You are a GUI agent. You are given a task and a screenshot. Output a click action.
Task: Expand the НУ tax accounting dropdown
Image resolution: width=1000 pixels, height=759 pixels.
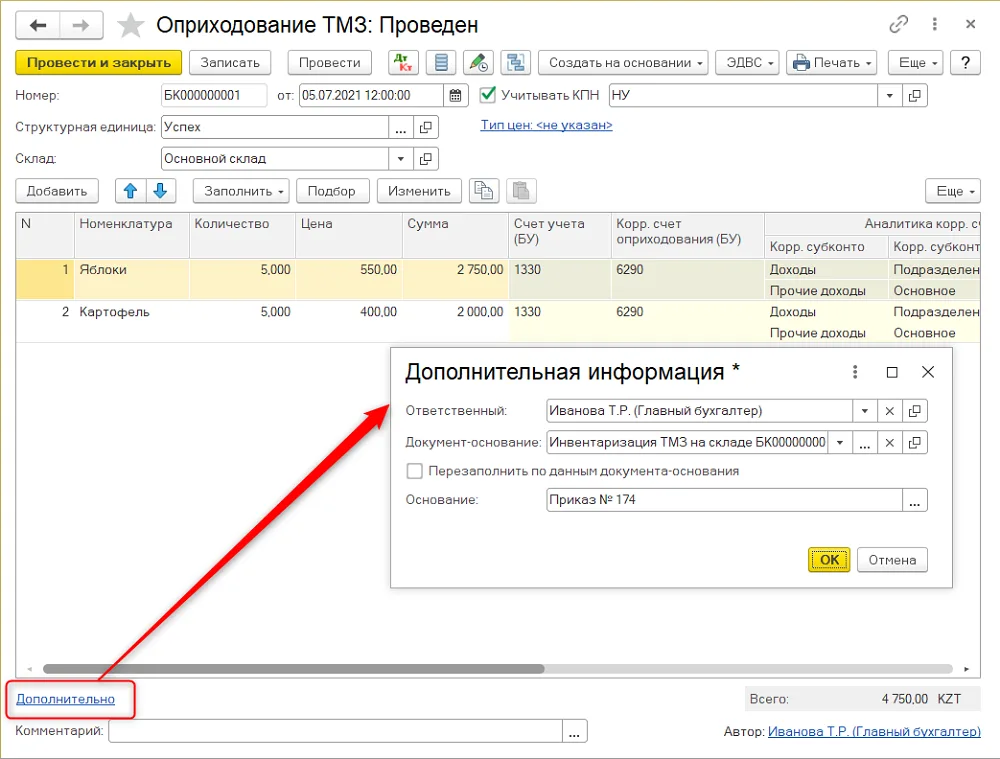890,96
